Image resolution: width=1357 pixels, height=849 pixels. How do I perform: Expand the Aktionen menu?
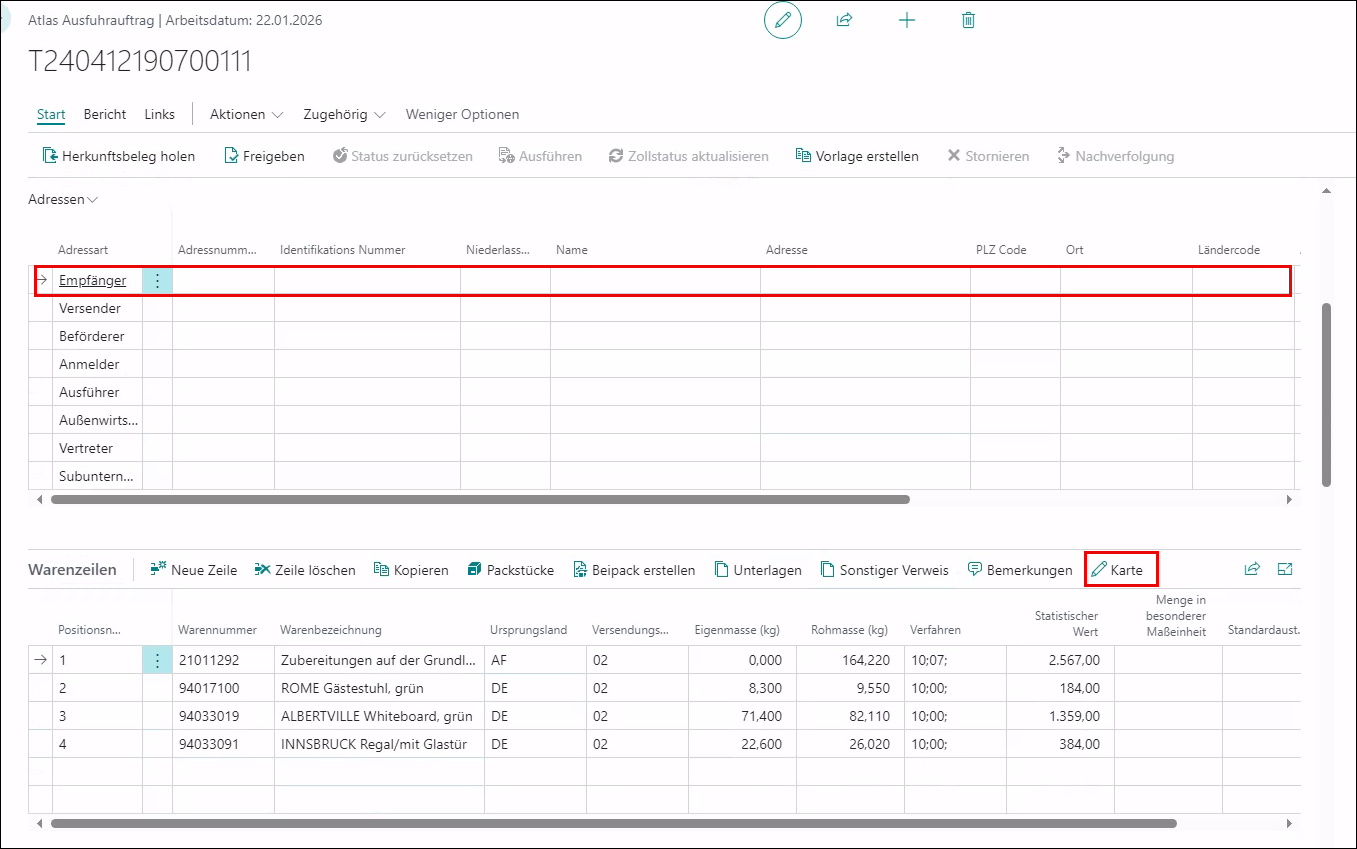(247, 114)
